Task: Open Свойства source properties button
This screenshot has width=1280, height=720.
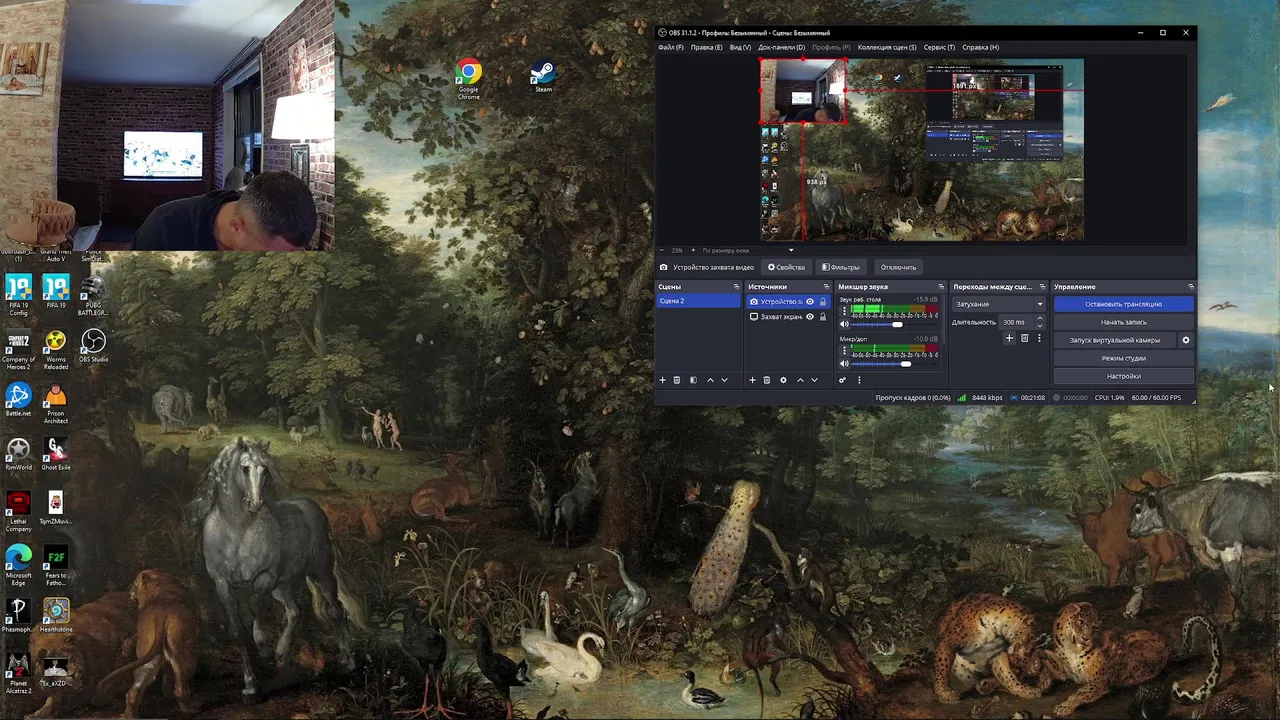Action: [786, 267]
